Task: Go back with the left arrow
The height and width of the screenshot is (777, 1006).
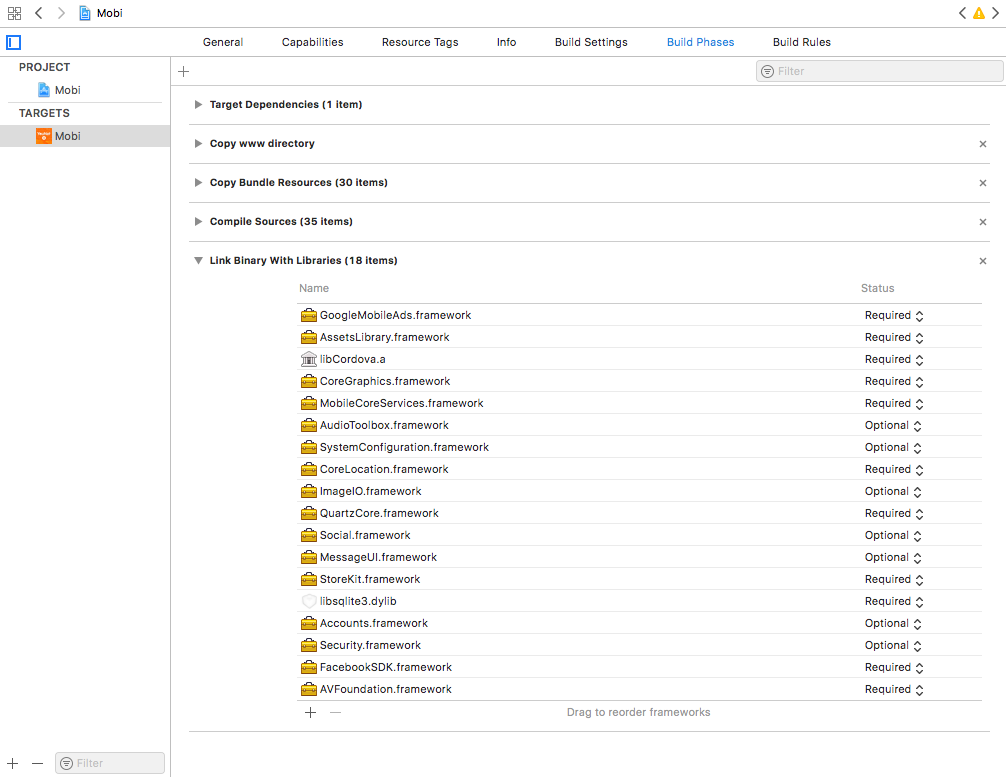Action: (x=38, y=13)
